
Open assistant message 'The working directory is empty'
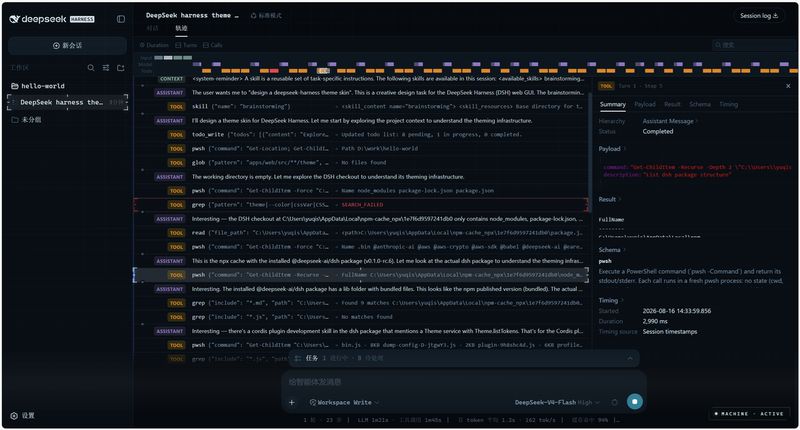[361, 176]
